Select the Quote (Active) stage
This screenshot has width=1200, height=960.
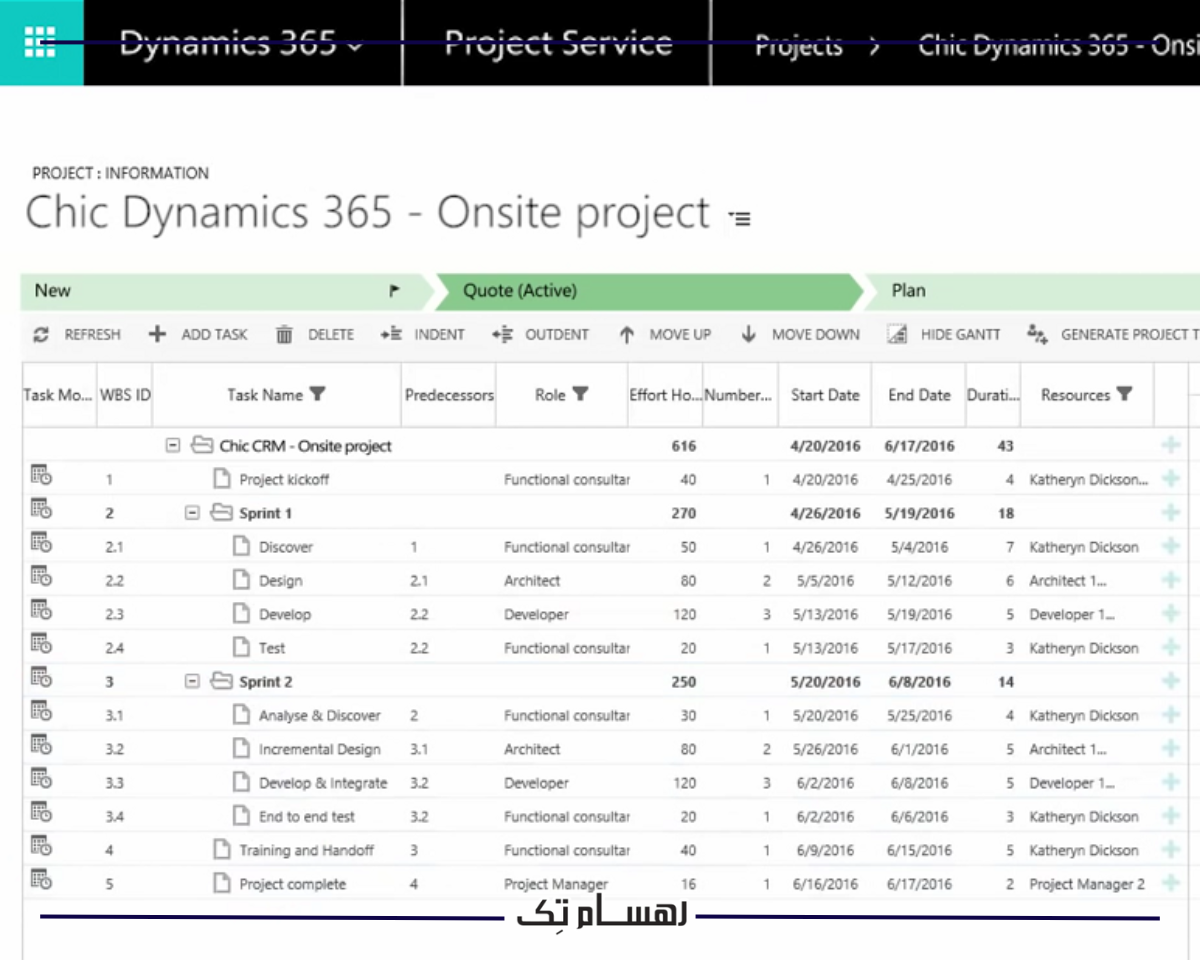(520, 291)
